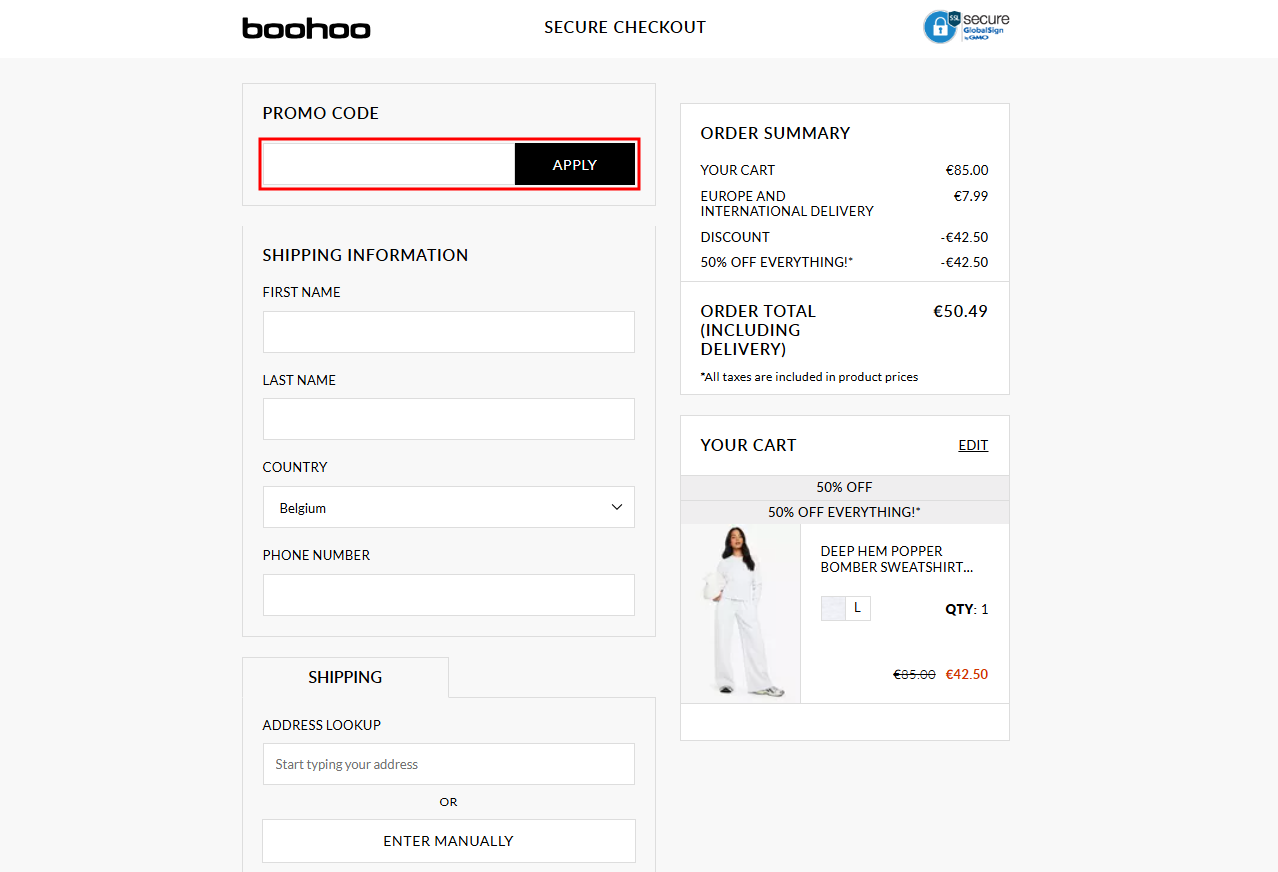1278x872 pixels.
Task: Click the PHONE NUMBER field
Action: pyautogui.click(x=448, y=594)
